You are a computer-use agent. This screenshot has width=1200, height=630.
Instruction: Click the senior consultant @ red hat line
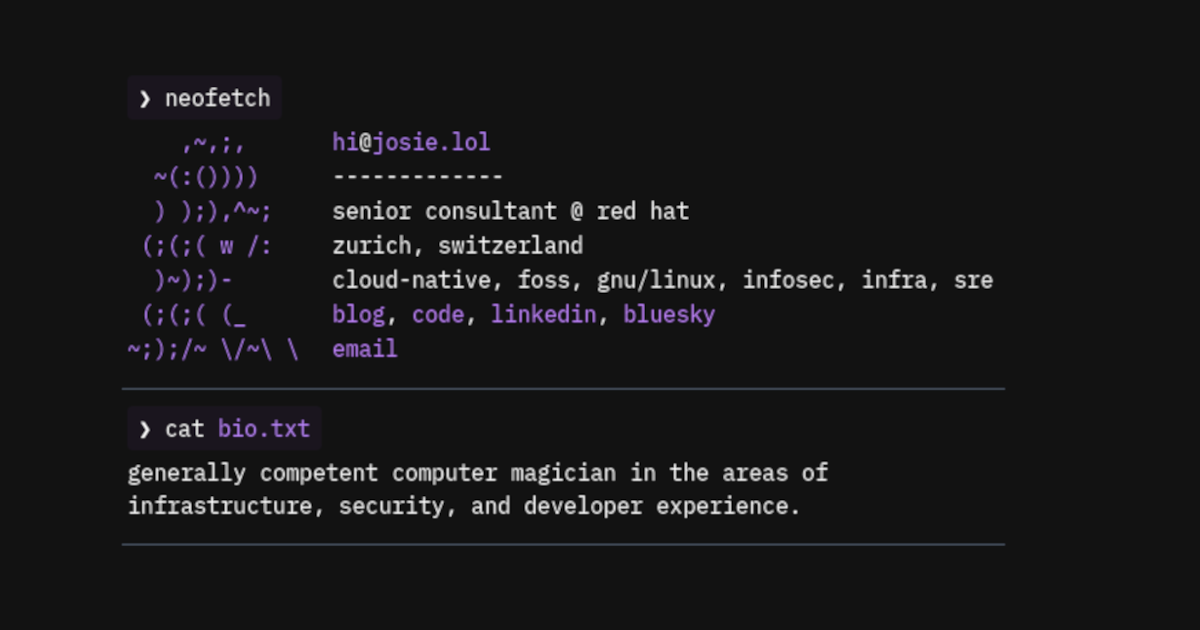(510, 212)
